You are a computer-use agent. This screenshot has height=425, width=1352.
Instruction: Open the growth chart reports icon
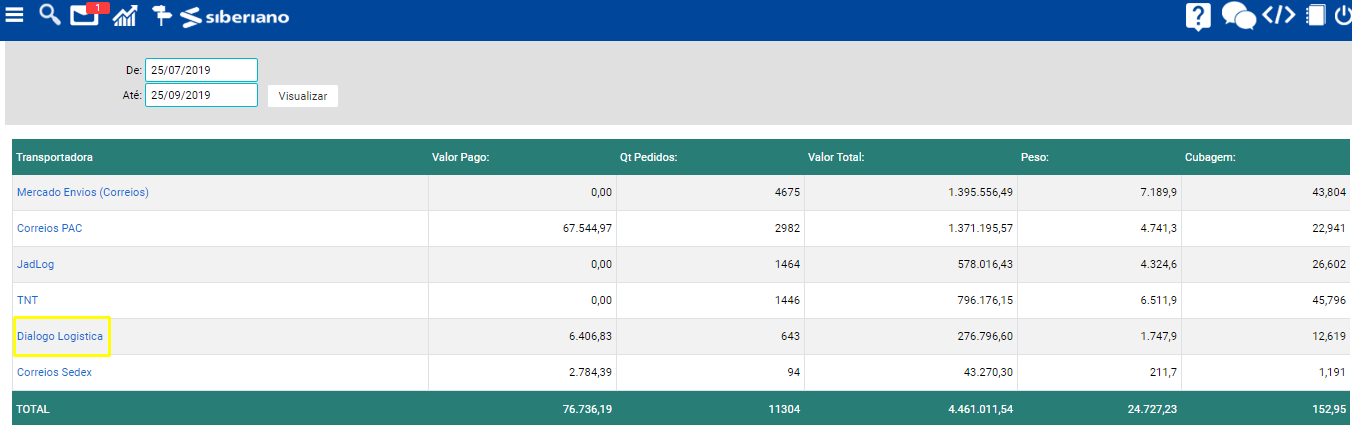click(x=125, y=16)
